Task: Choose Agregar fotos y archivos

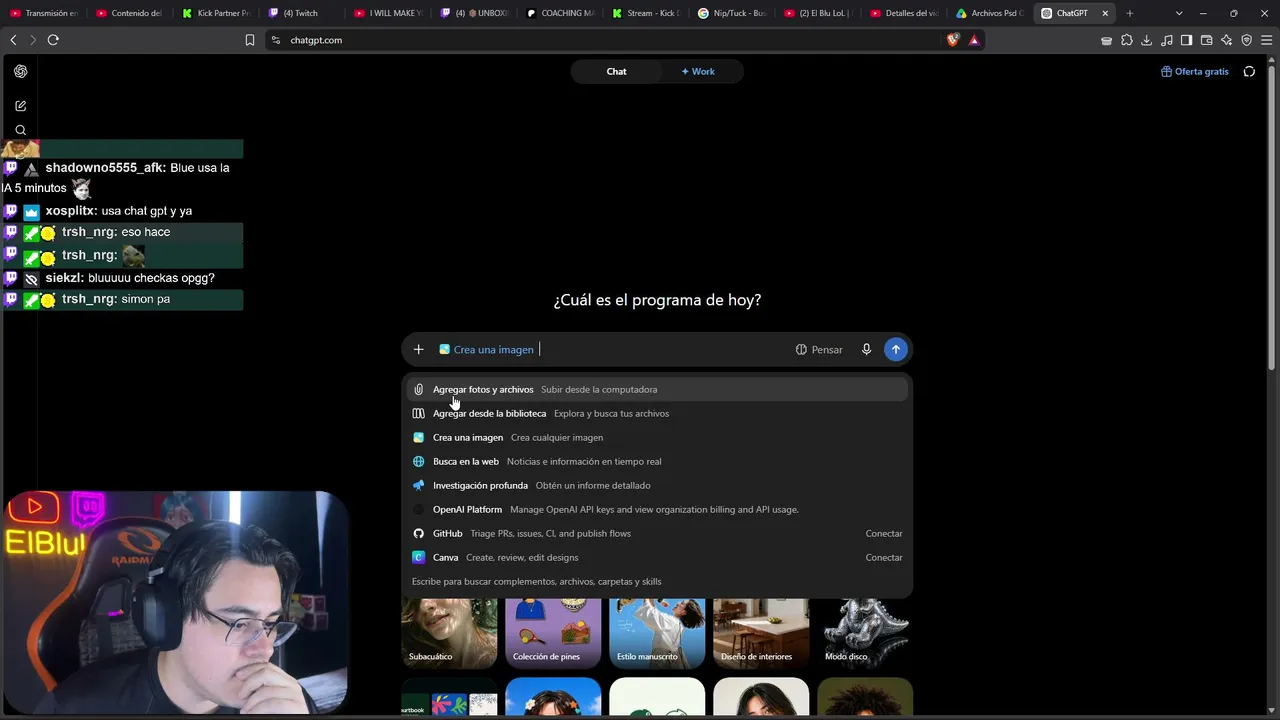Action: click(657, 390)
